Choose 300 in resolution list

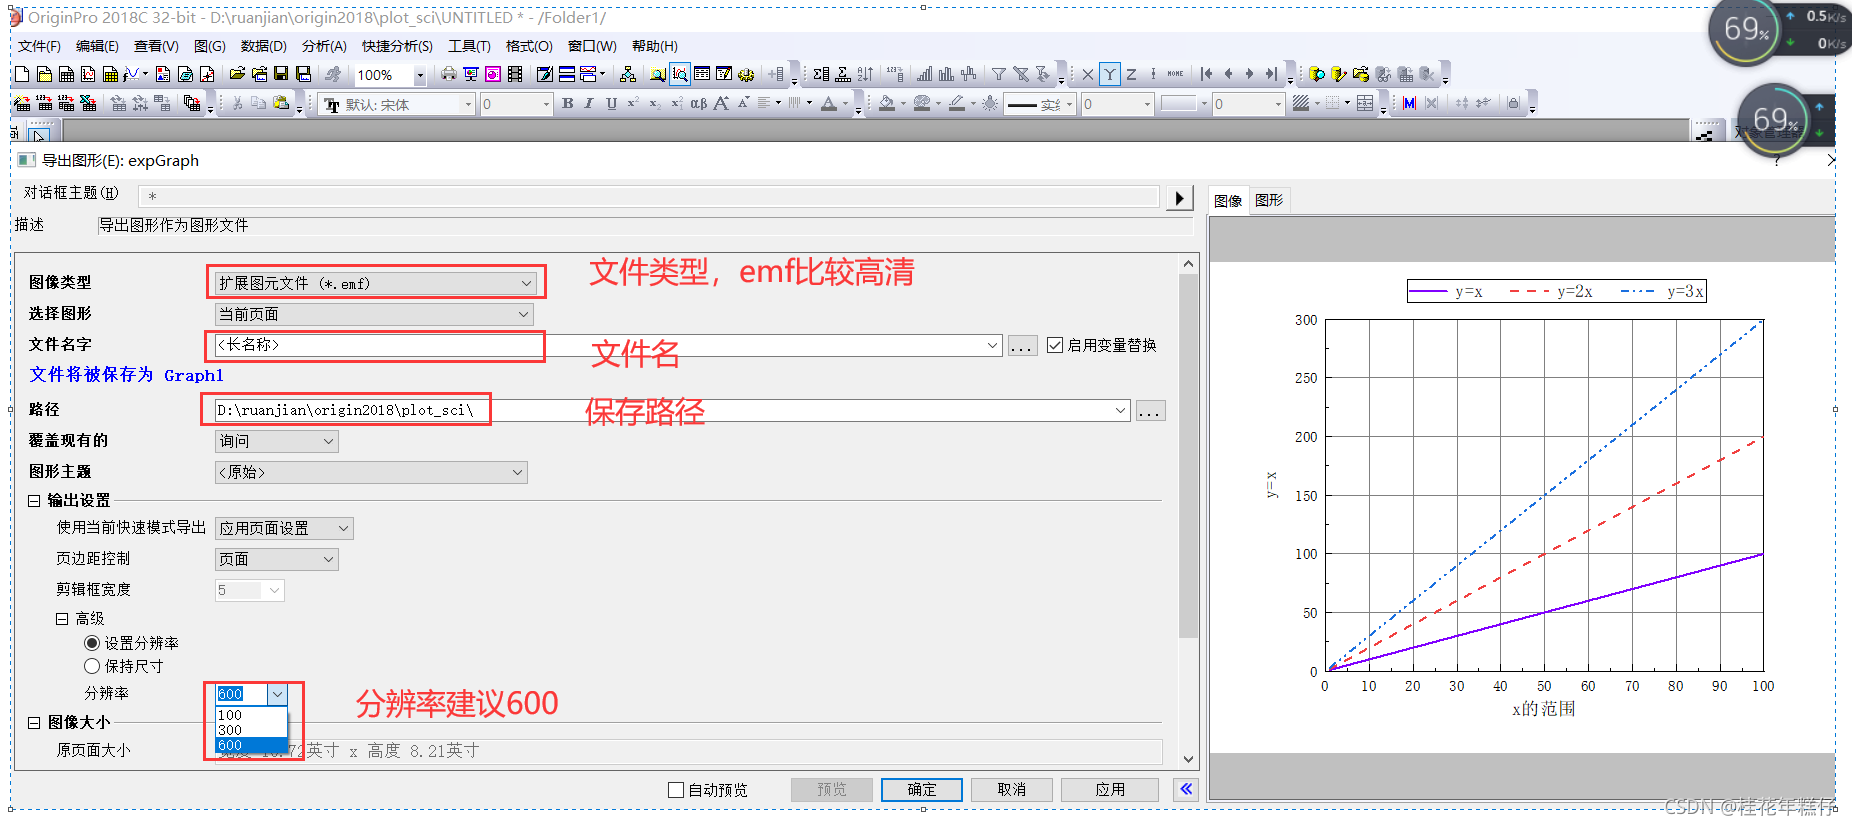[x=251, y=730]
